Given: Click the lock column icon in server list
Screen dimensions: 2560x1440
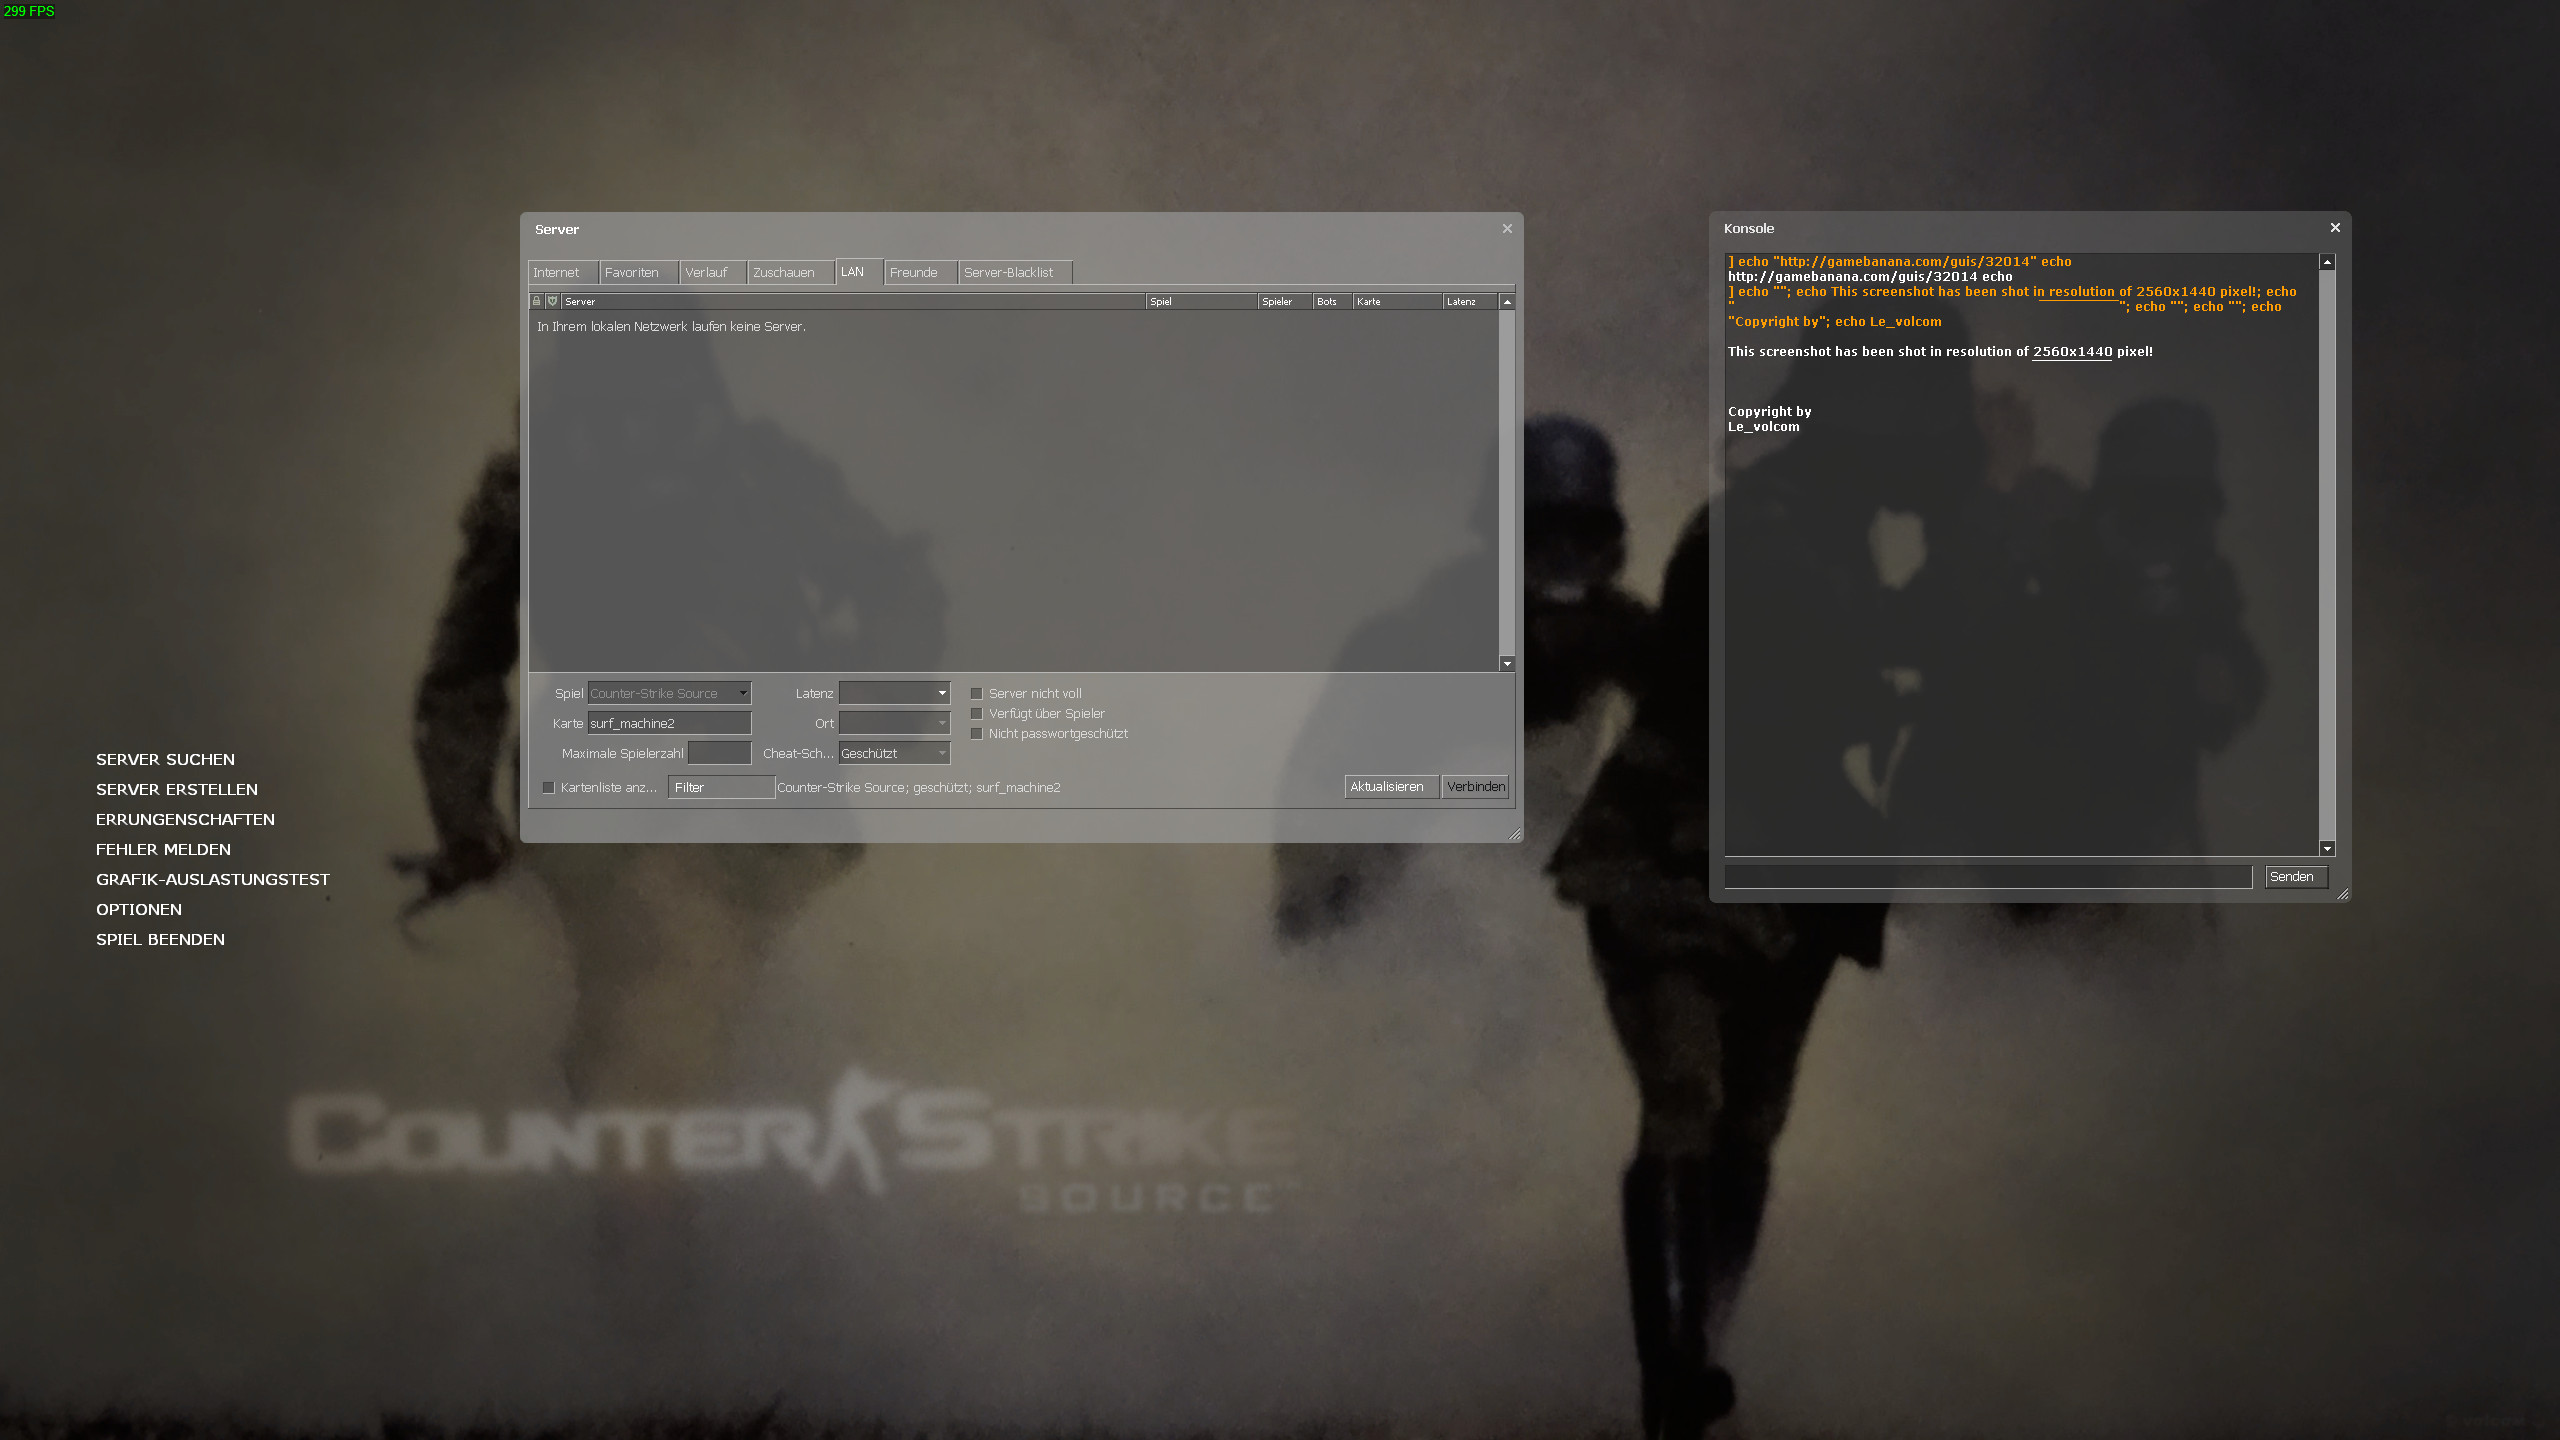Looking at the screenshot, I should point(538,301).
